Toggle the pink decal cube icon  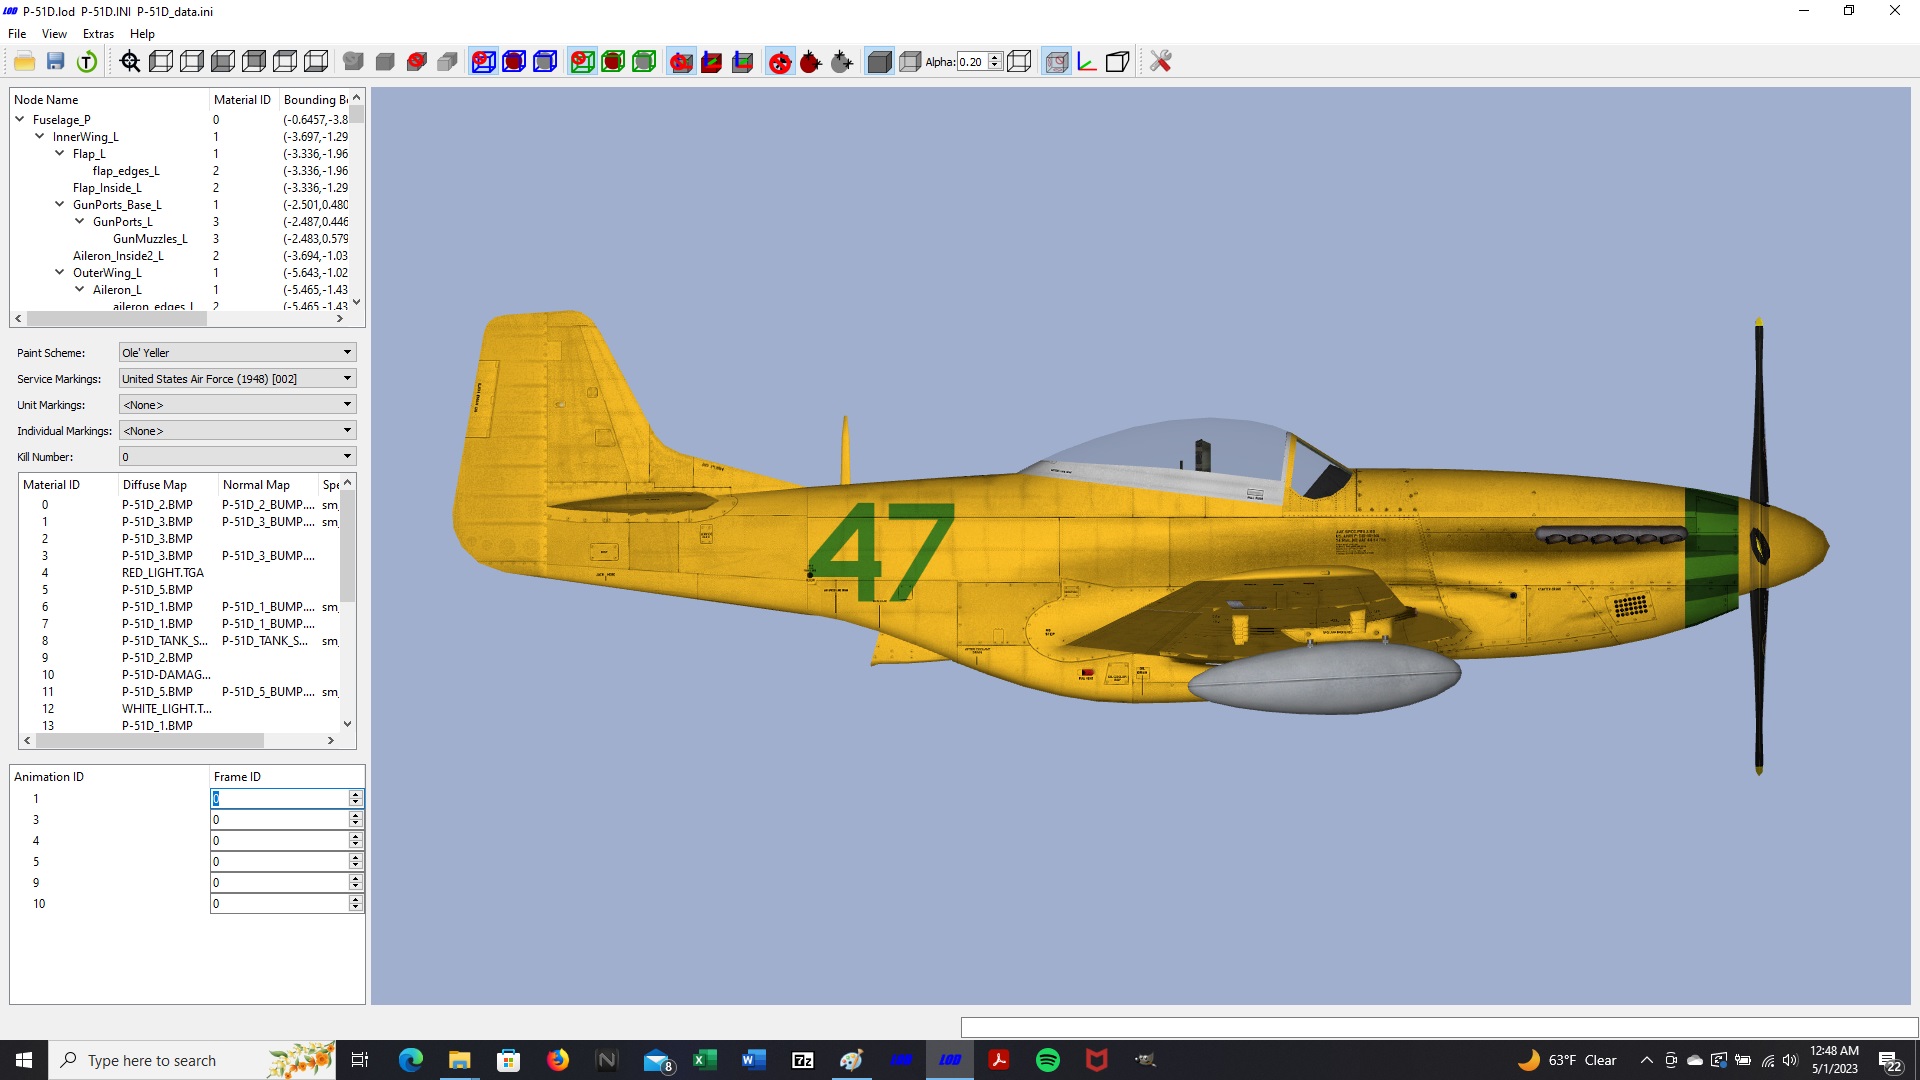click(1056, 62)
